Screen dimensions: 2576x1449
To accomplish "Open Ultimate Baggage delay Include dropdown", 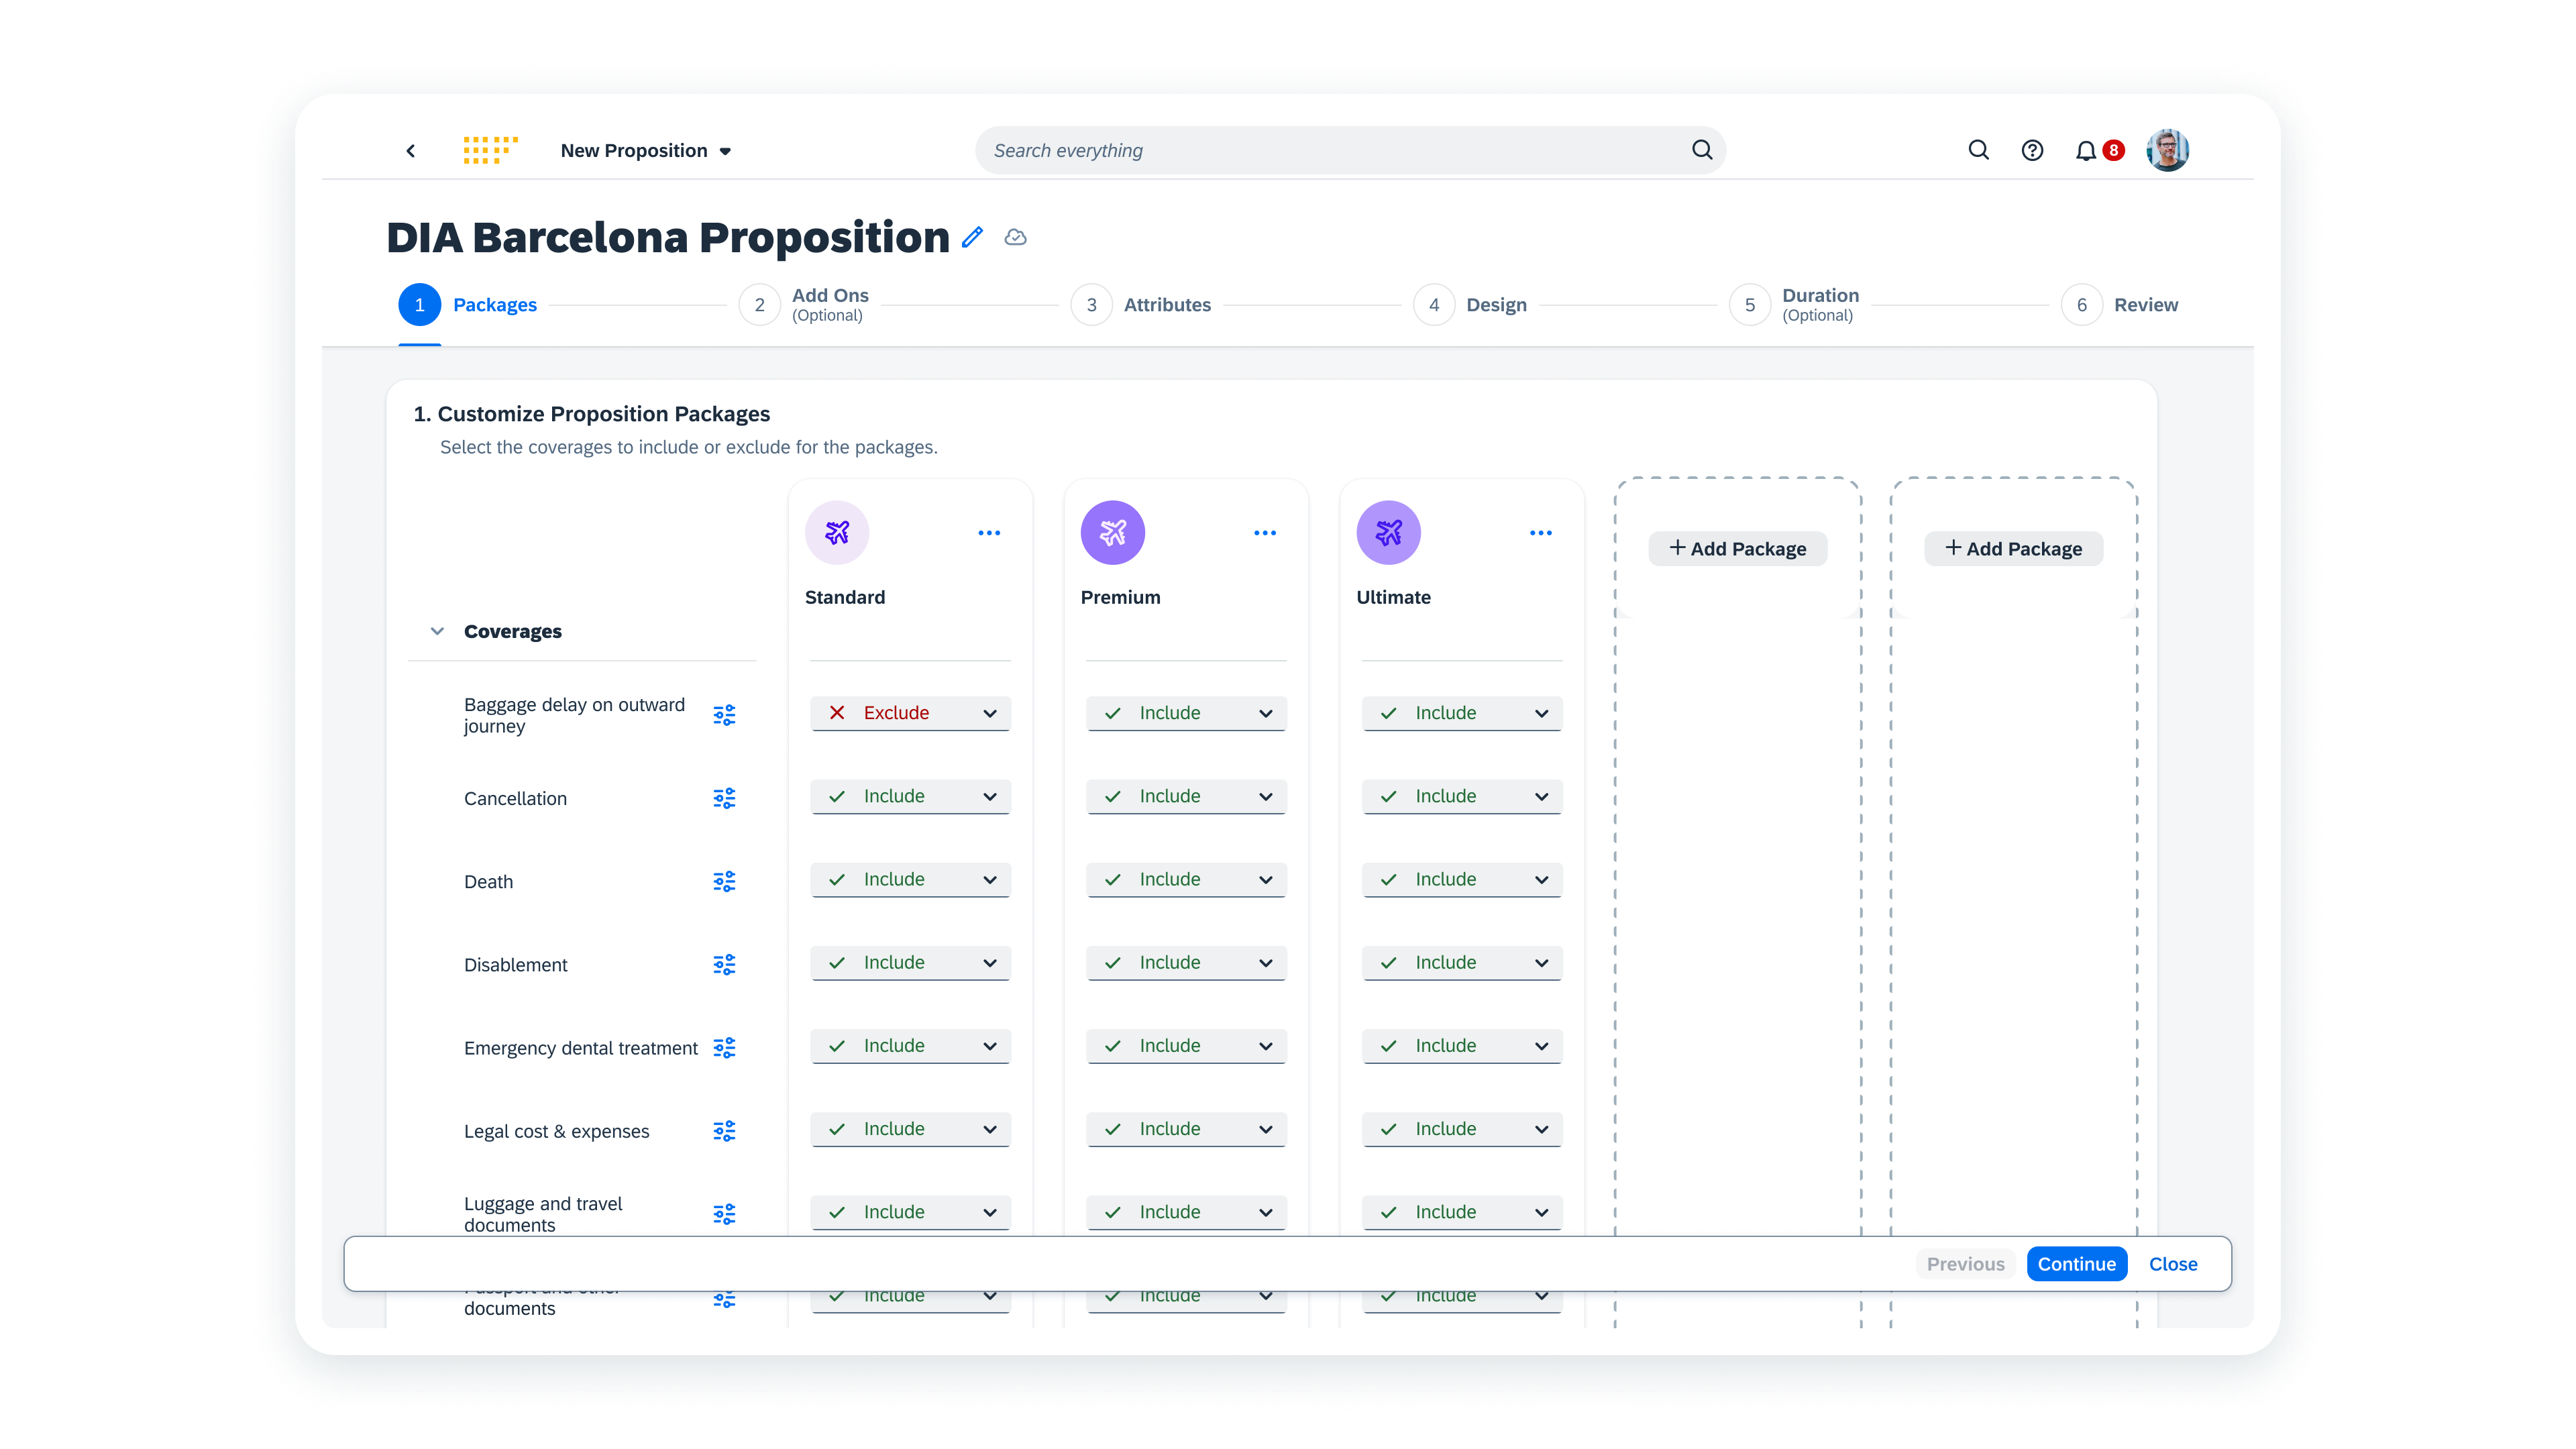I will click(x=1462, y=713).
